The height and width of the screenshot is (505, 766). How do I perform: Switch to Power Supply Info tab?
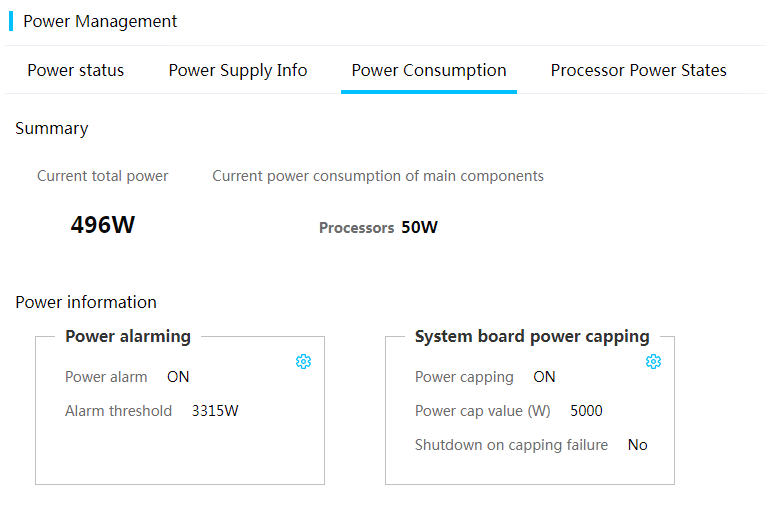238,70
